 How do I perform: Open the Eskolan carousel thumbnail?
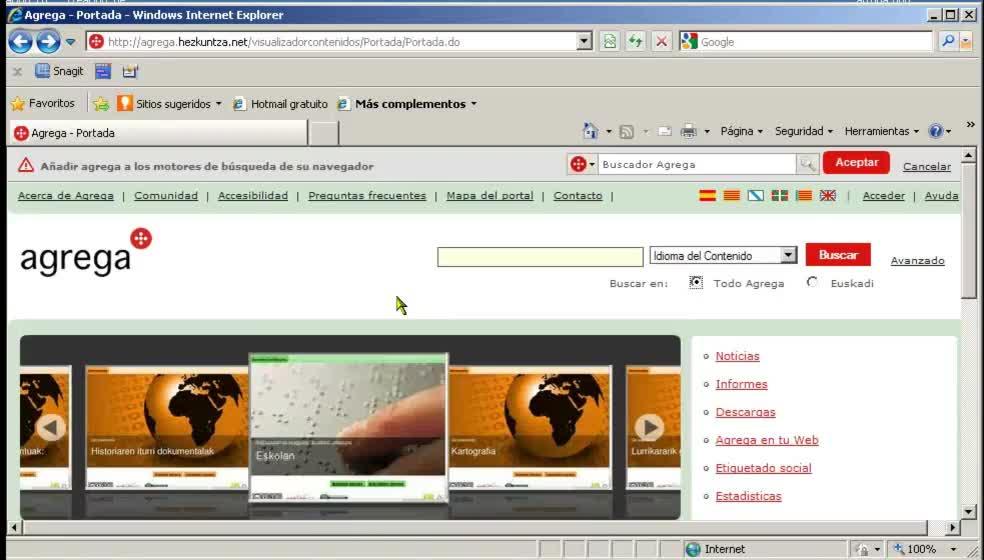coord(349,428)
